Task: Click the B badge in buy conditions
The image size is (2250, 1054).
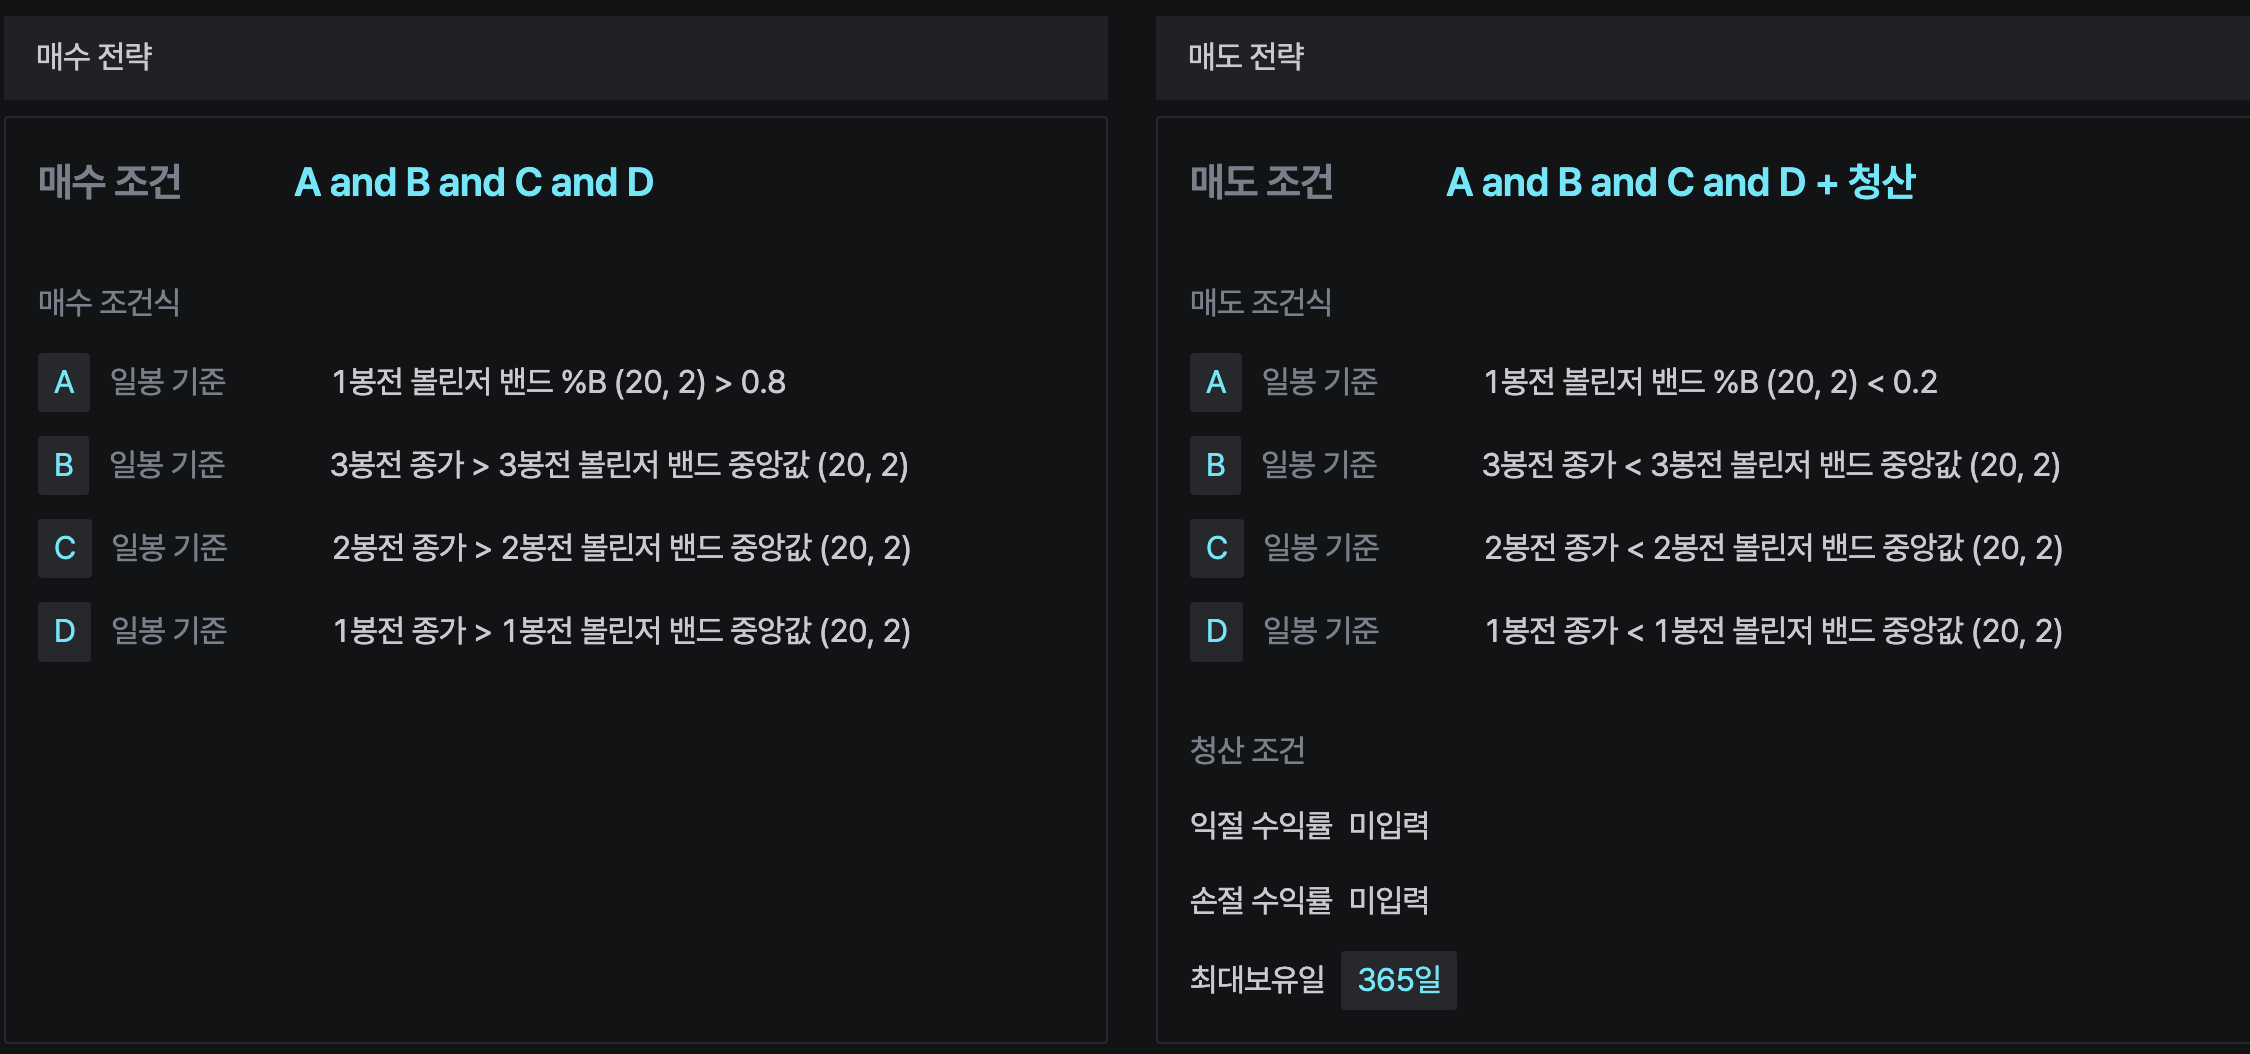Action: coord(64,465)
